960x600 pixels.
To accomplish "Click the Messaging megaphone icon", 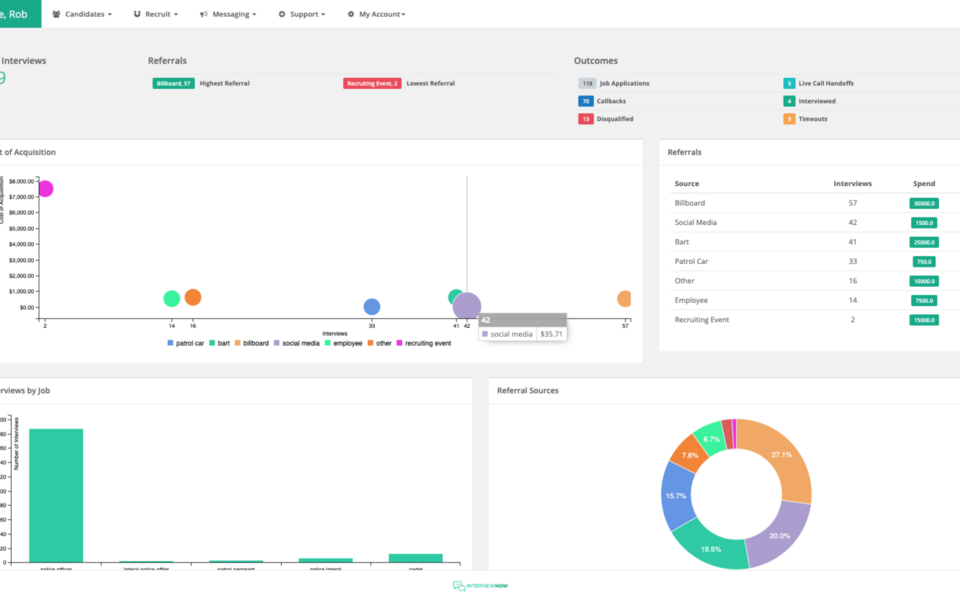I will tap(204, 14).
